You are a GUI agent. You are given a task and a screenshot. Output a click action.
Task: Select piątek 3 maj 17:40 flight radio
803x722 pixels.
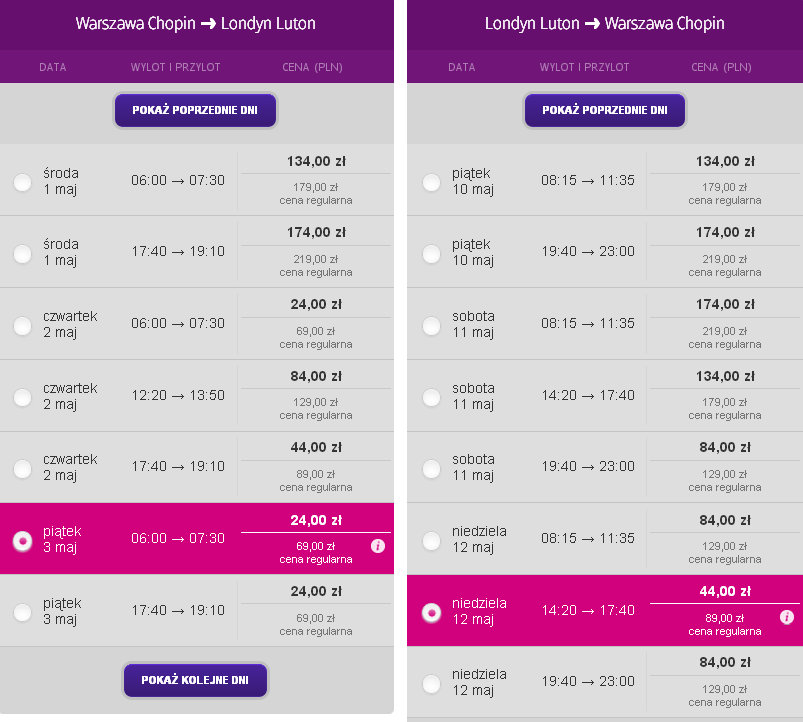[x=23, y=612]
